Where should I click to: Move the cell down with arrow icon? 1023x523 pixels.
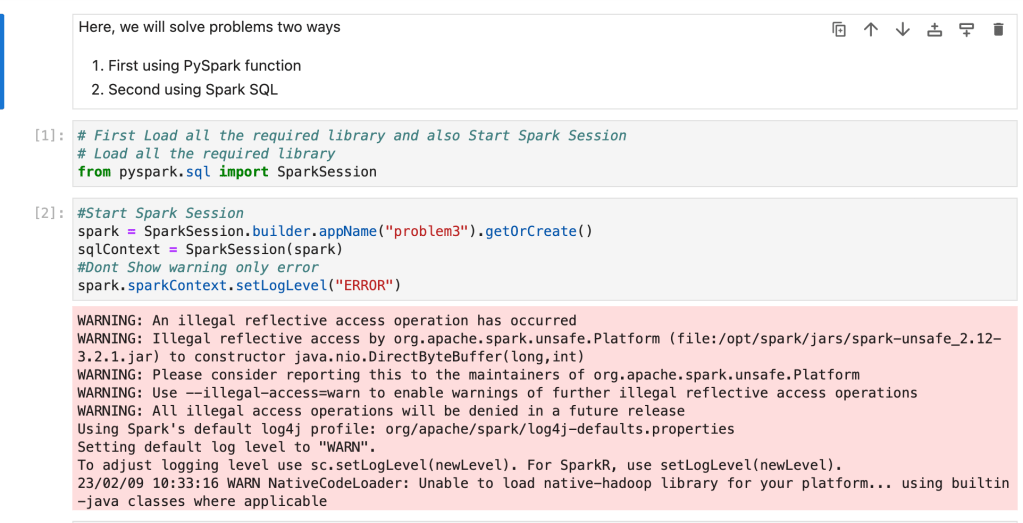pos(903,30)
